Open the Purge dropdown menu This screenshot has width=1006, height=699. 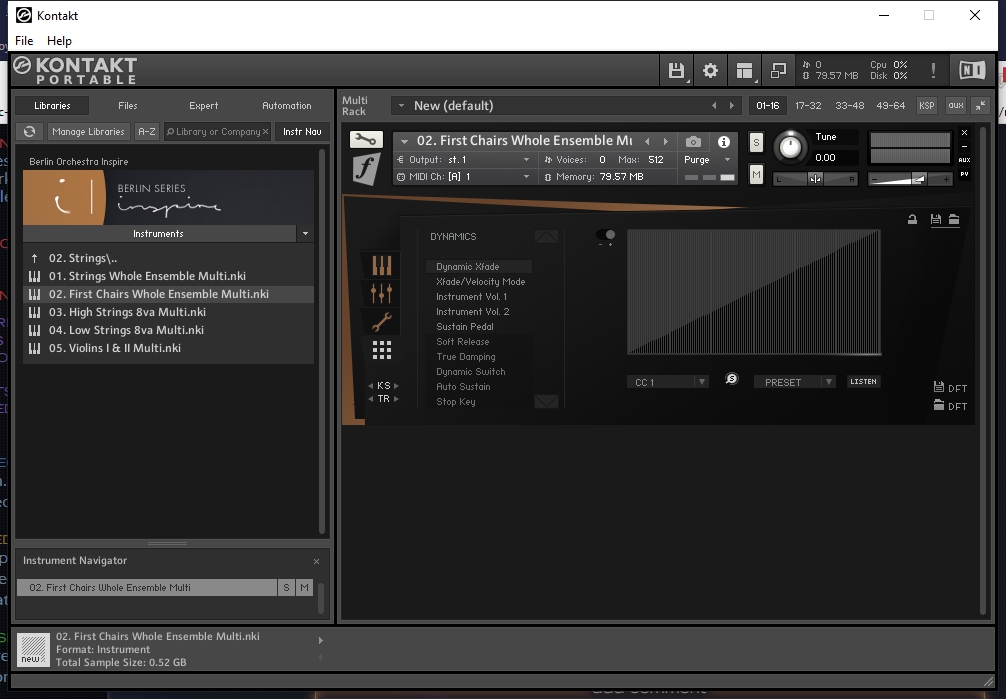[x=727, y=160]
